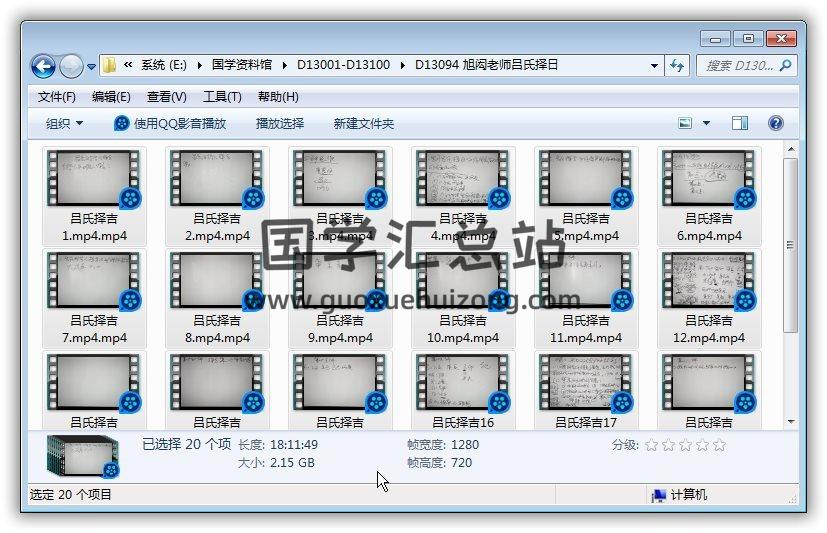
Task: Click the scroll down arrow of file list
Action: click(x=791, y=422)
